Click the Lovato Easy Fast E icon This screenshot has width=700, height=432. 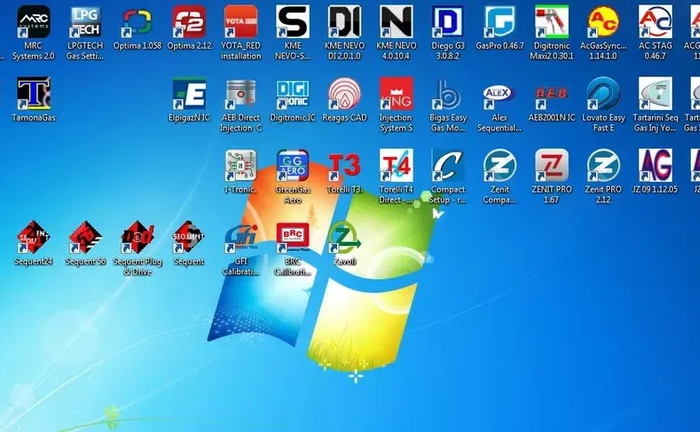point(603,94)
